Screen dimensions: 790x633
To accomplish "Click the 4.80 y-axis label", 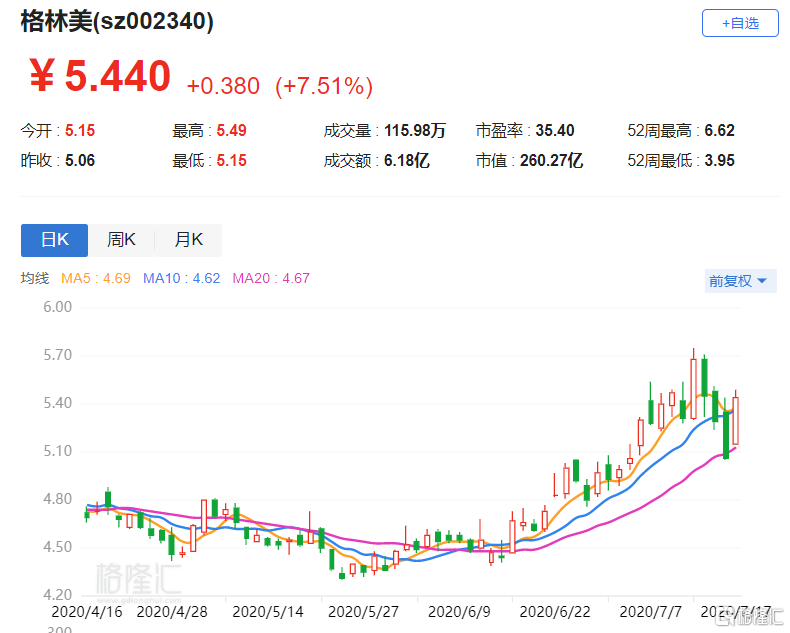I will pyautogui.click(x=57, y=499).
